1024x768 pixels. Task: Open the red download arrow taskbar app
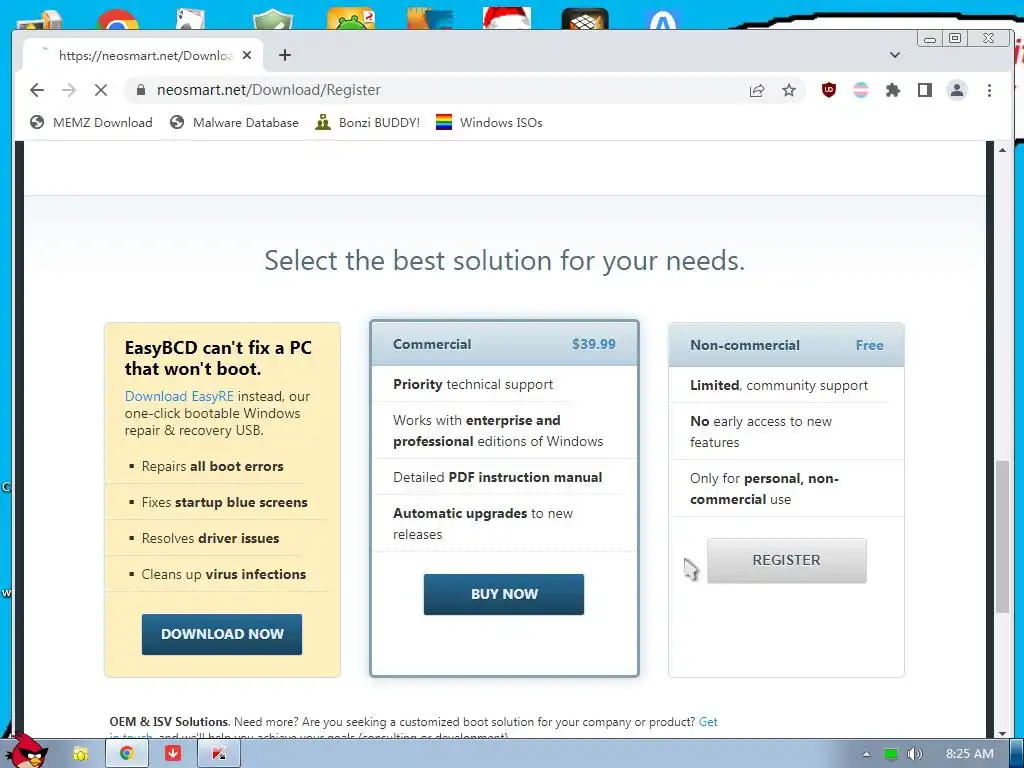pyautogui.click(x=173, y=754)
